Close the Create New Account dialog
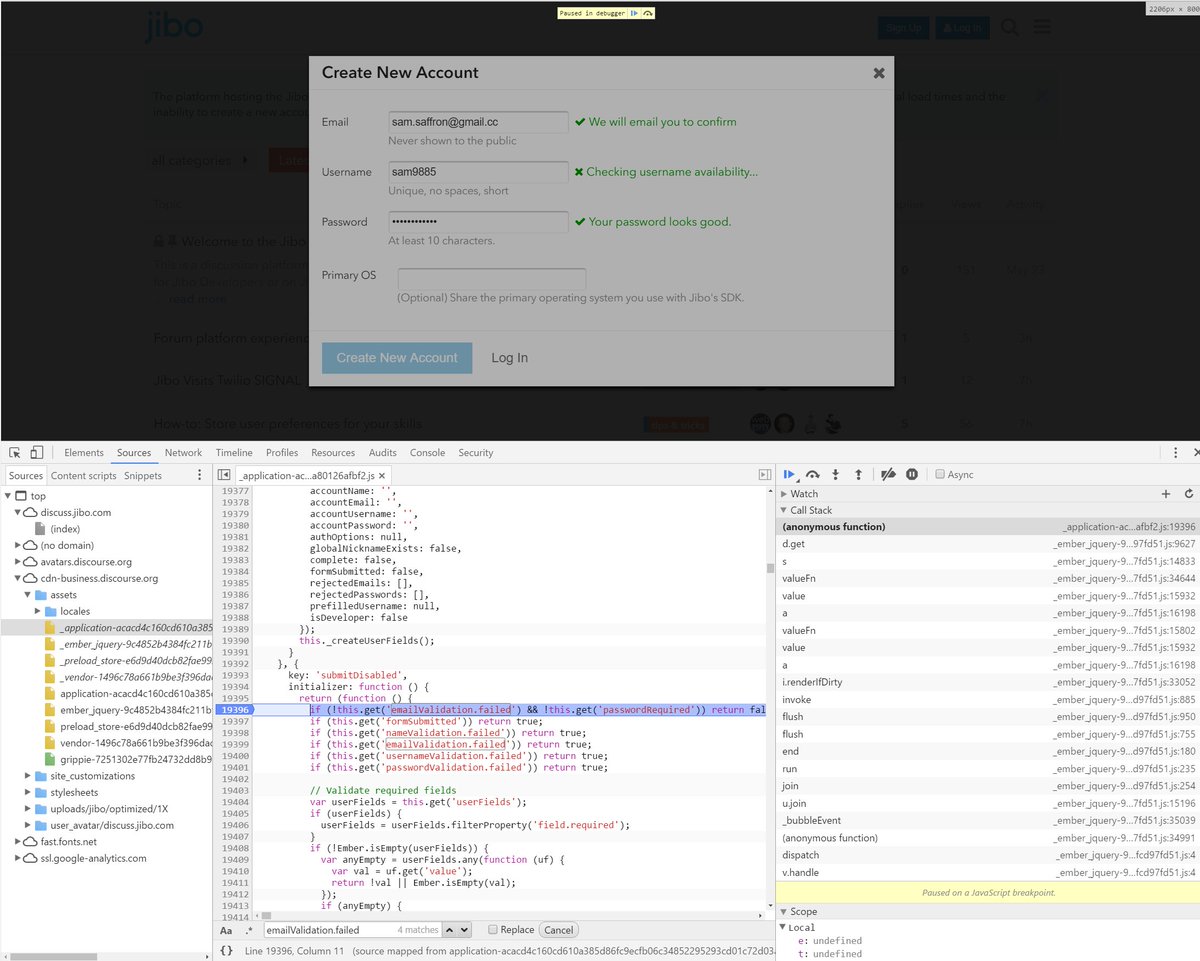 pyautogui.click(x=879, y=73)
